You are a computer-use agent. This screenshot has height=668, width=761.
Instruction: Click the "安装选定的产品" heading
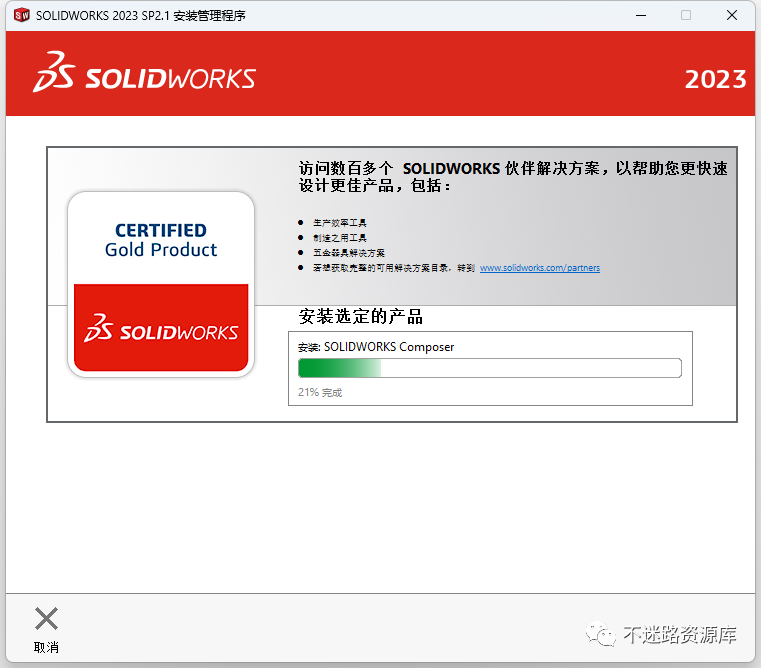pyautogui.click(x=361, y=317)
